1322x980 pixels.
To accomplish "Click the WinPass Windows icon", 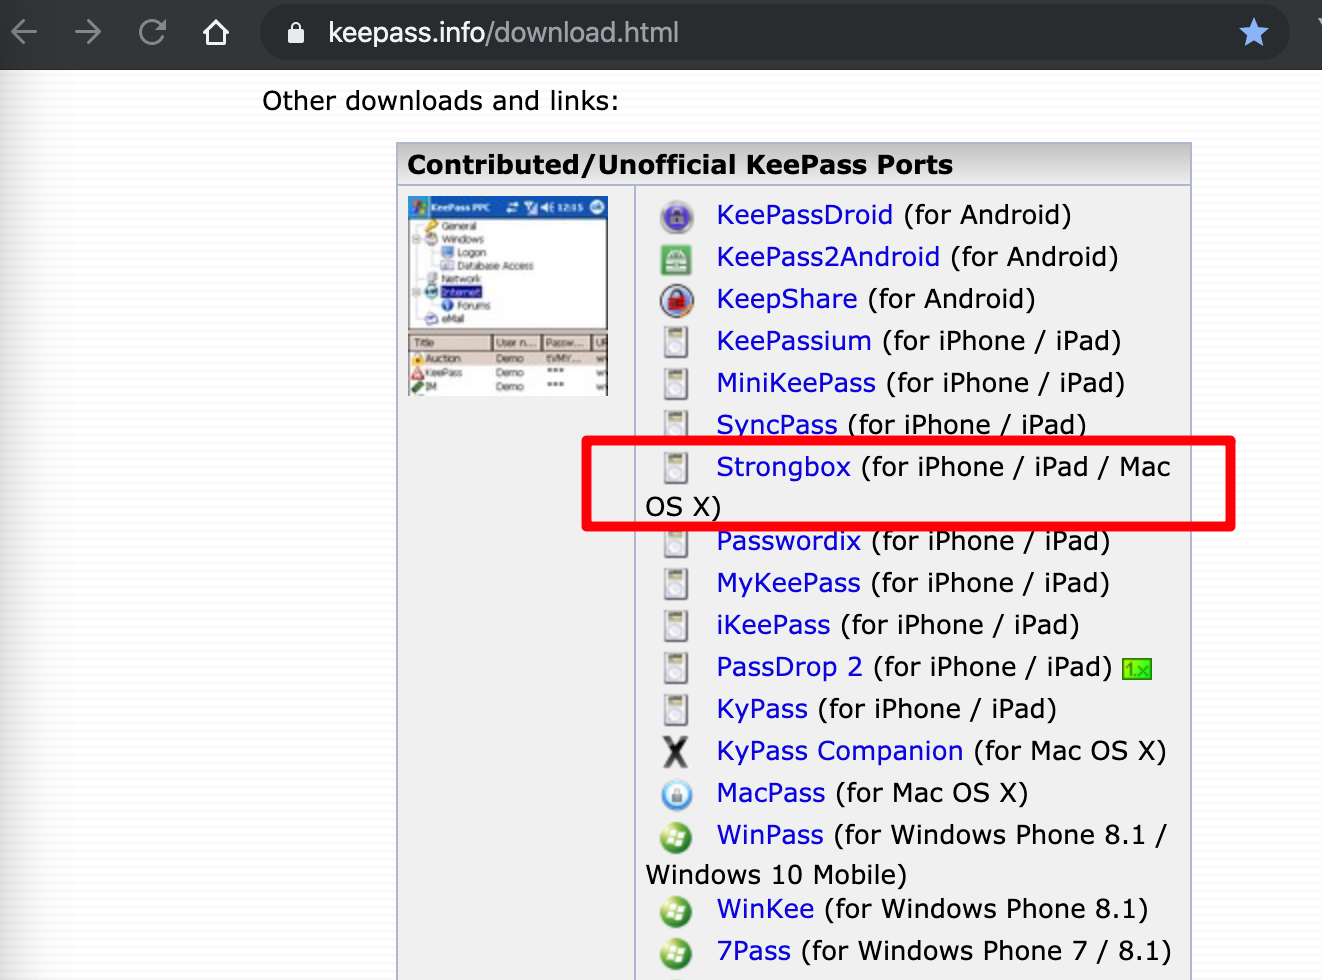I will [x=677, y=837].
